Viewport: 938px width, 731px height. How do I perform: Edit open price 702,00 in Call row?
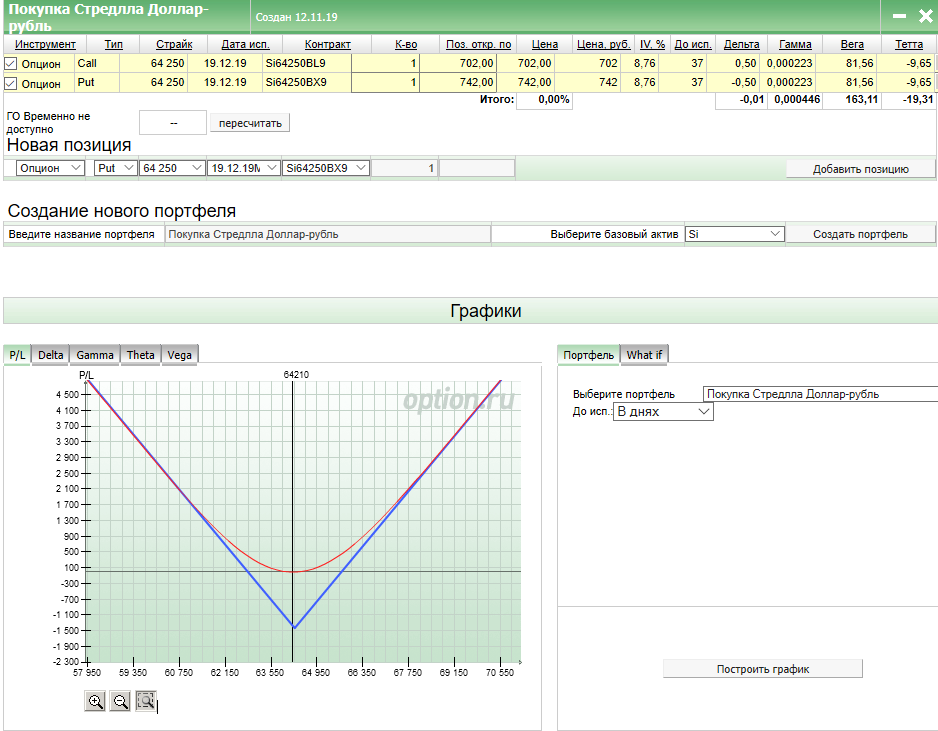458,63
